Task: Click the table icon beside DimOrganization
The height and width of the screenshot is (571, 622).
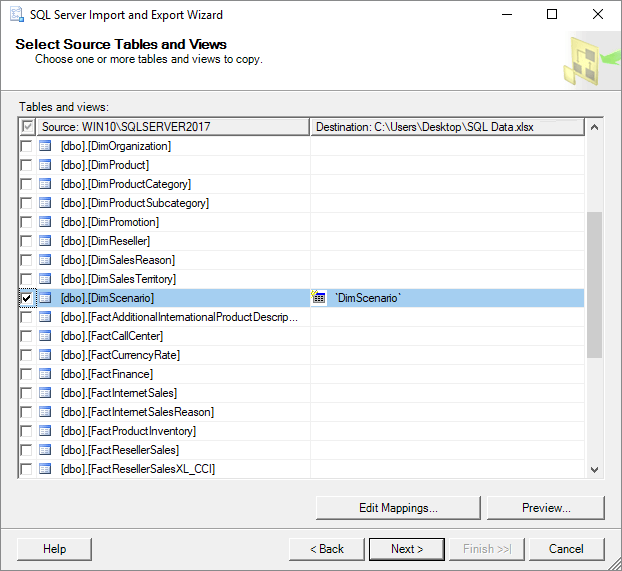Action: [45, 146]
